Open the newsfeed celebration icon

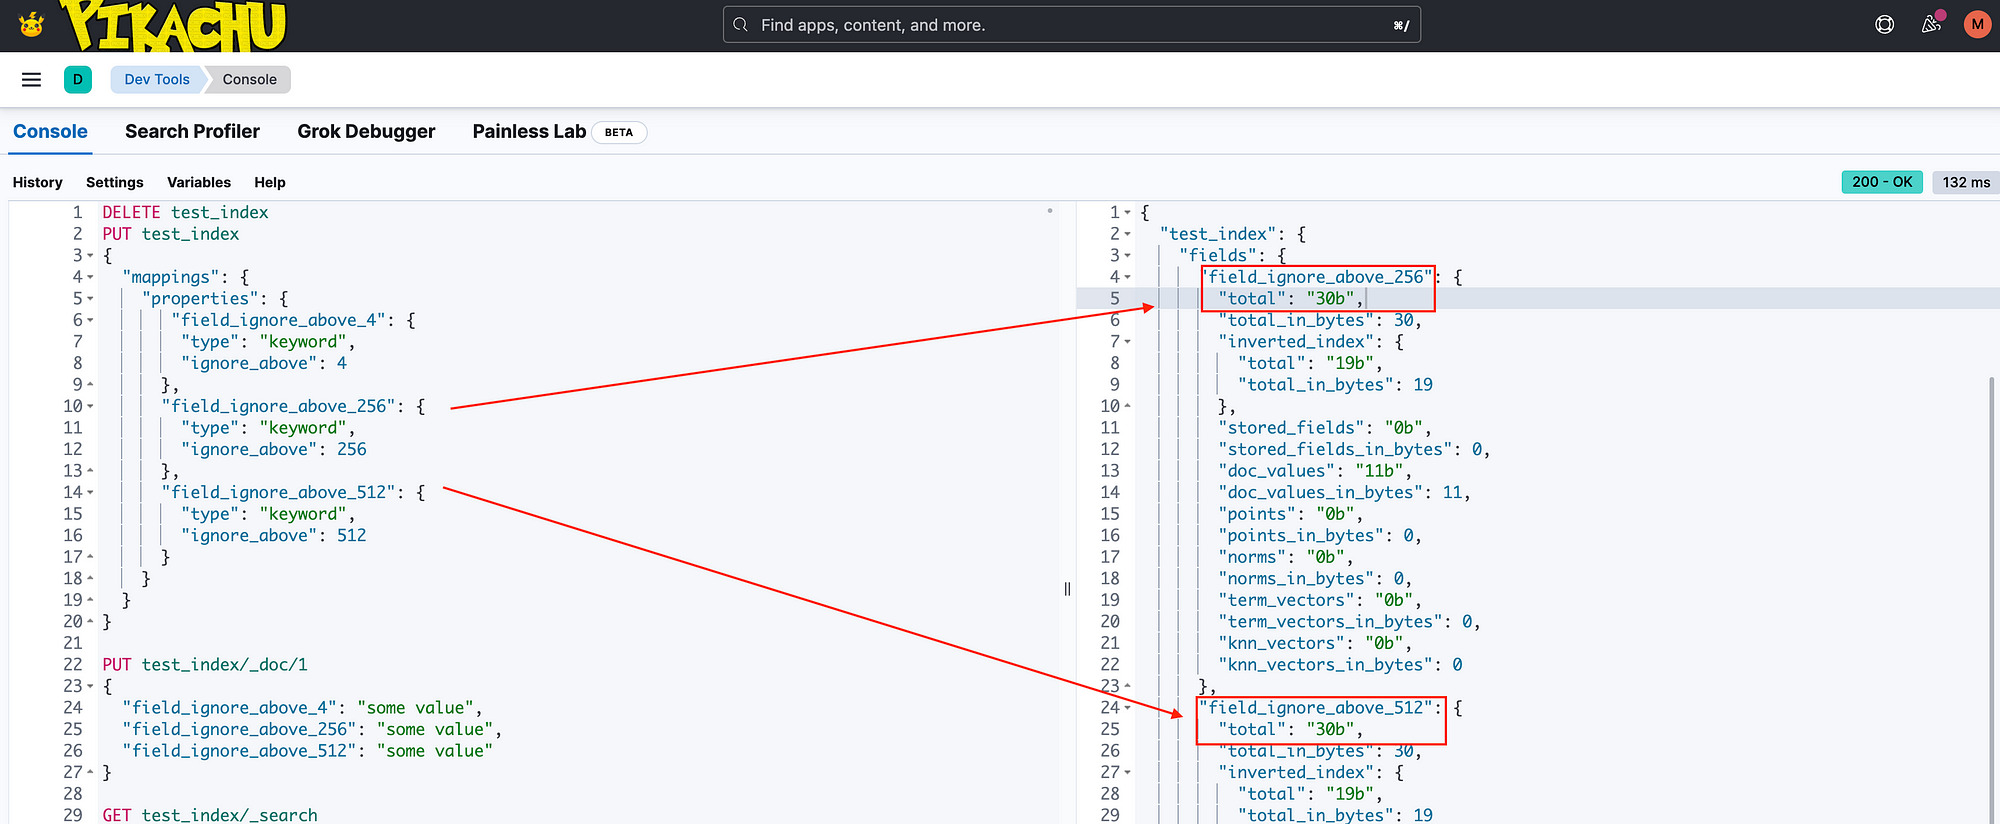[1932, 24]
